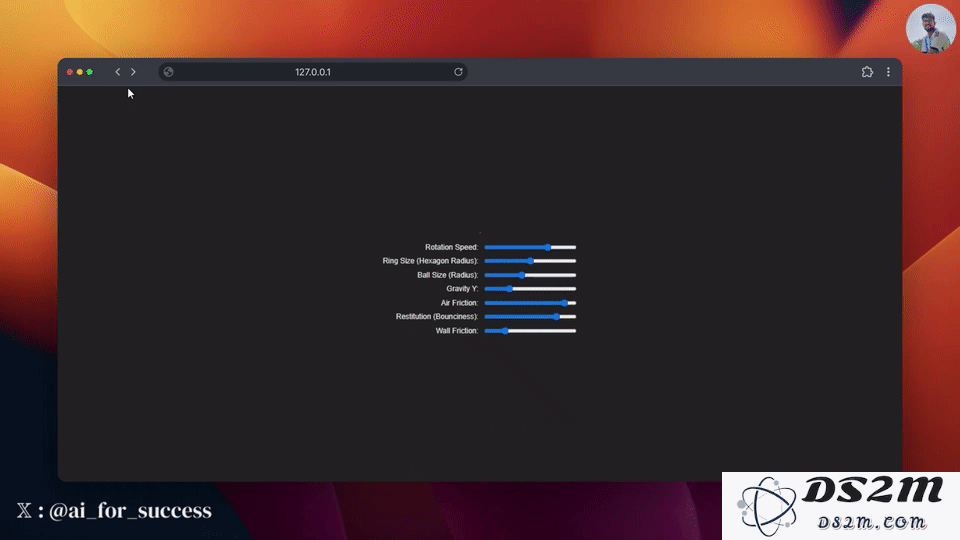Adjust the Gravity Y slider
960x540 pixels.
(530, 288)
